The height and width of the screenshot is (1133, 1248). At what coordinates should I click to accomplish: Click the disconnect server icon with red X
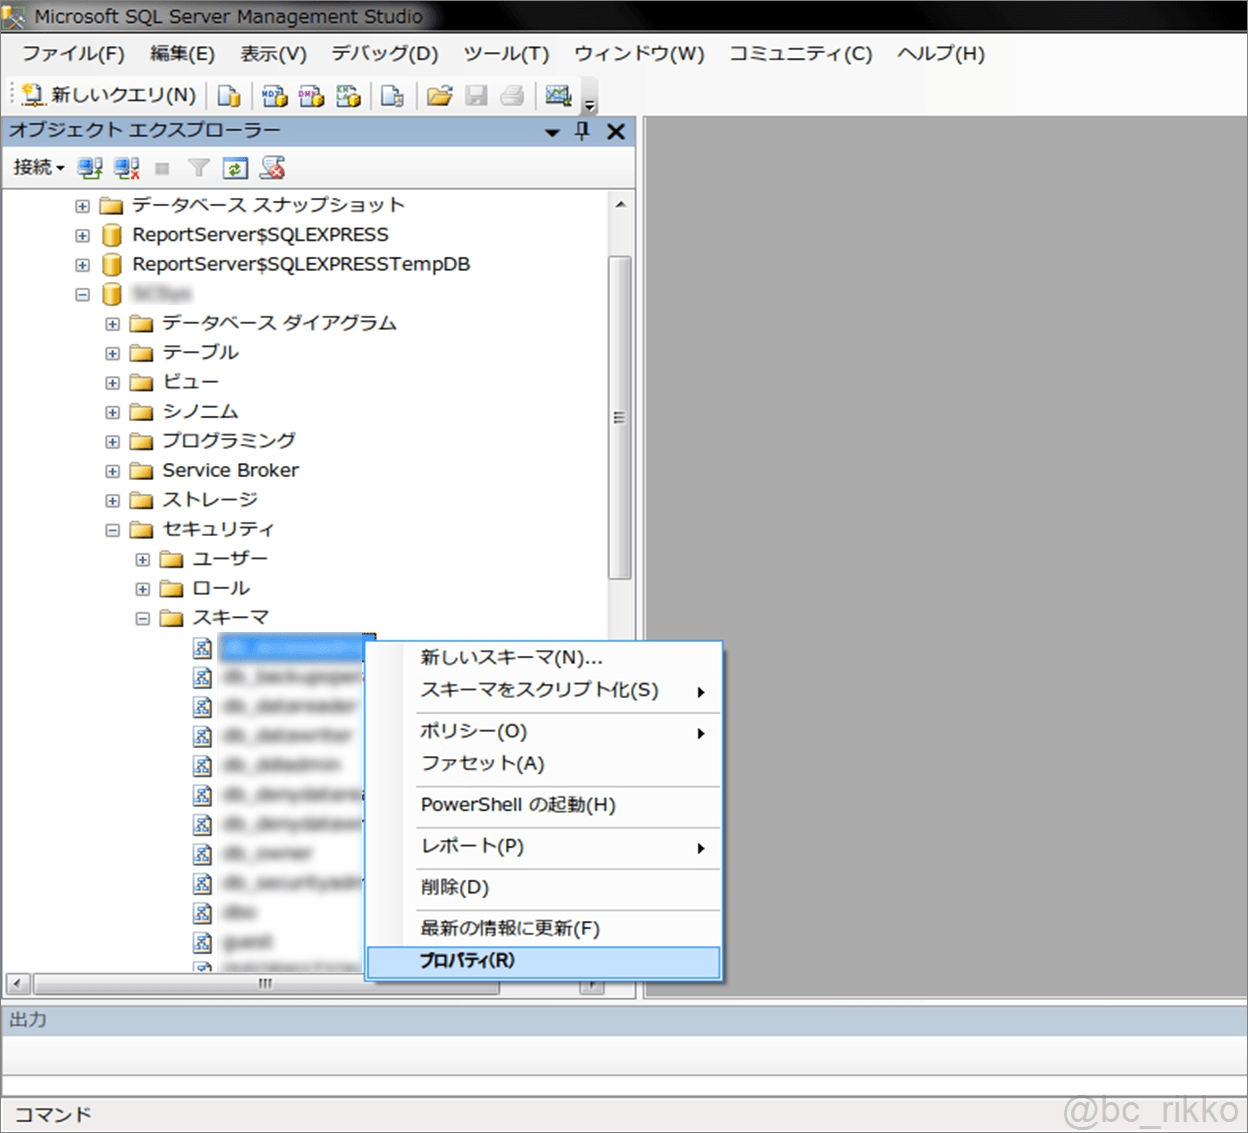(x=127, y=168)
